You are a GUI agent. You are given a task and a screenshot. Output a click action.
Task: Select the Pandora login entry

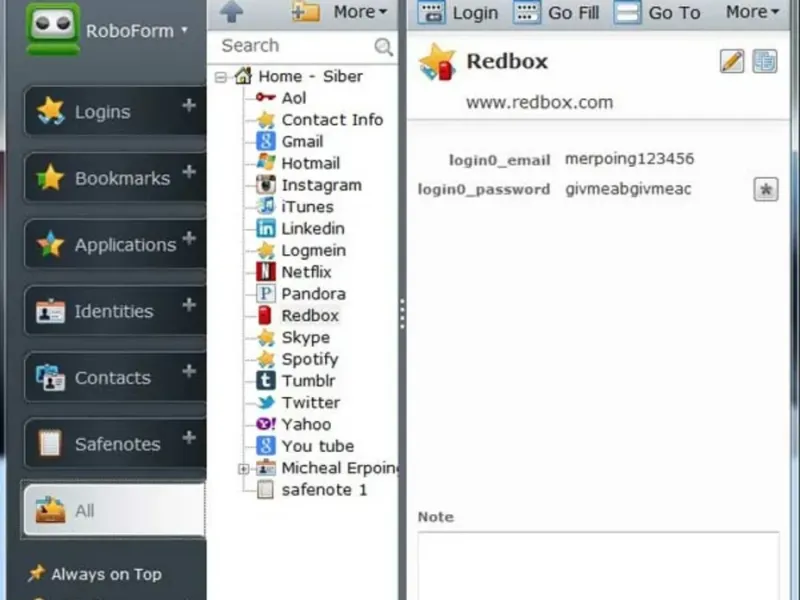click(301, 294)
